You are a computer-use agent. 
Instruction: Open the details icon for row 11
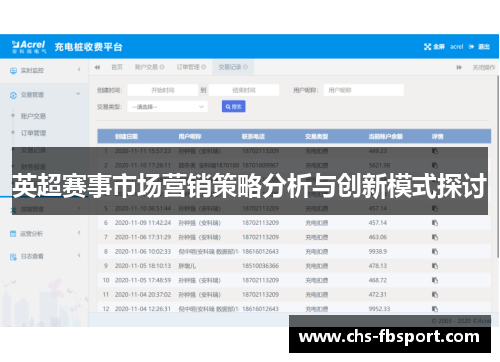pos(435,294)
